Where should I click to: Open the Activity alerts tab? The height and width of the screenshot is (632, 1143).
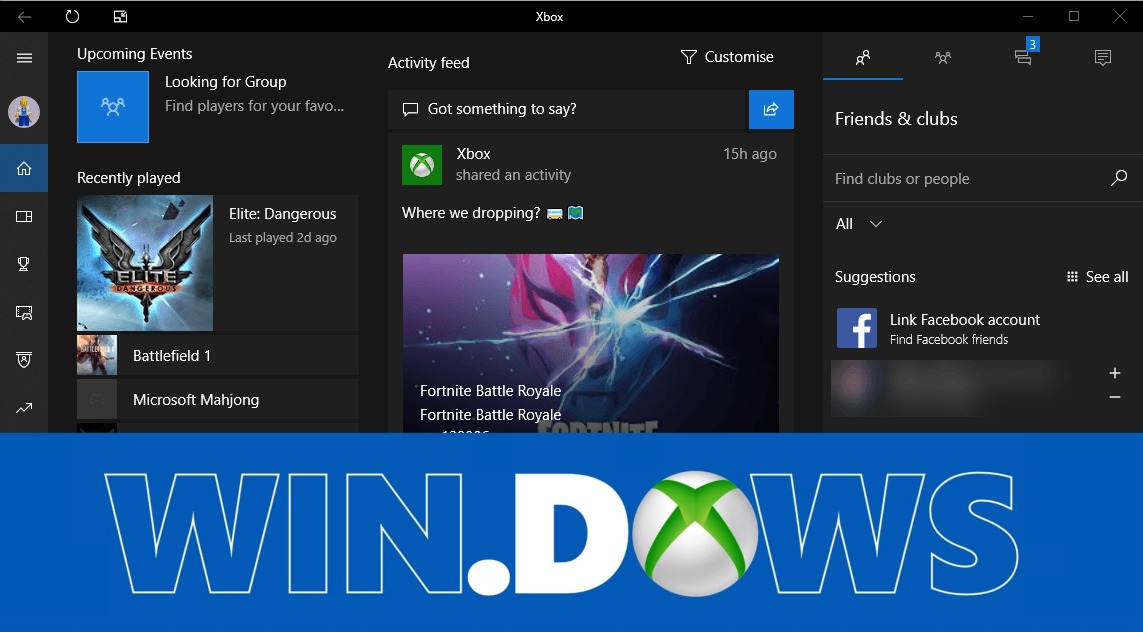click(x=1103, y=58)
